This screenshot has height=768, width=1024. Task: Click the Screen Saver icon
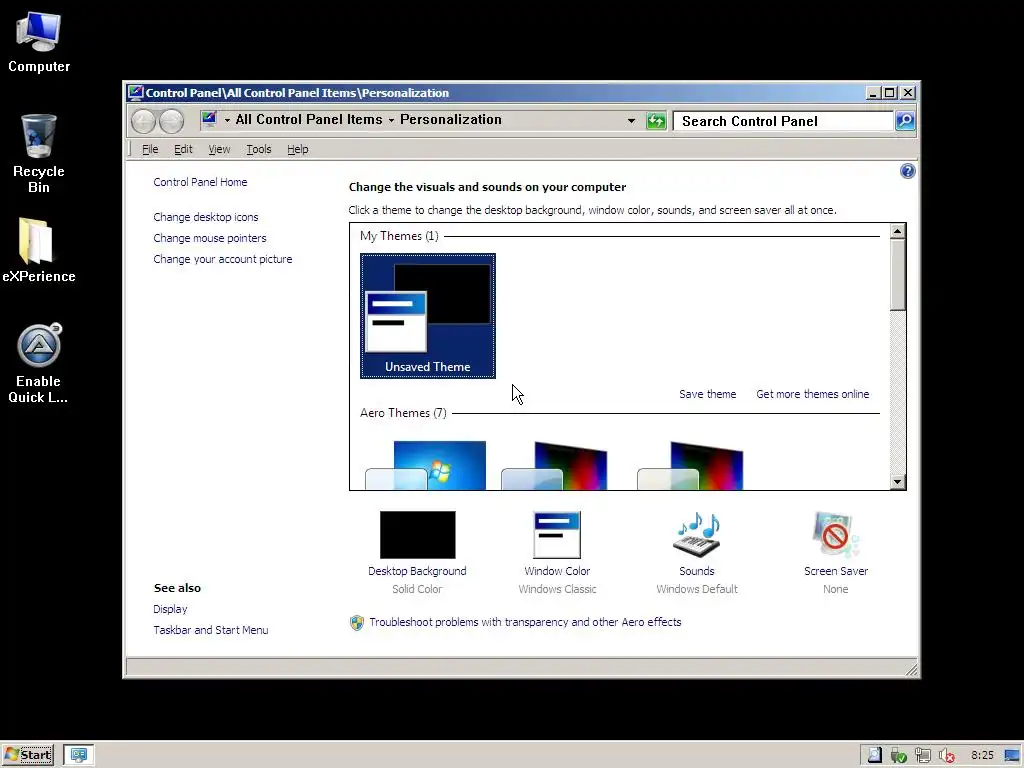835,535
